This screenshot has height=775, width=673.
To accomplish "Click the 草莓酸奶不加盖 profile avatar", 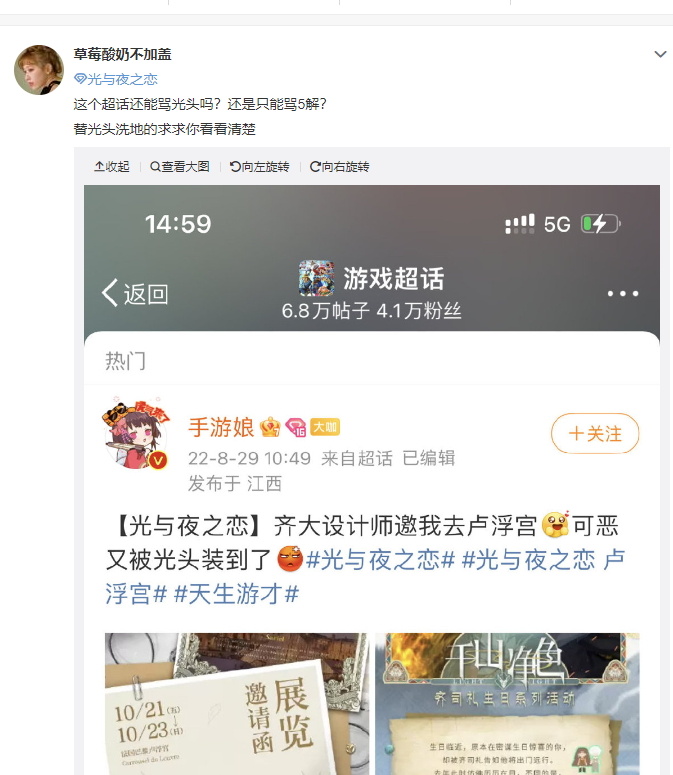I will tap(39, 70).
